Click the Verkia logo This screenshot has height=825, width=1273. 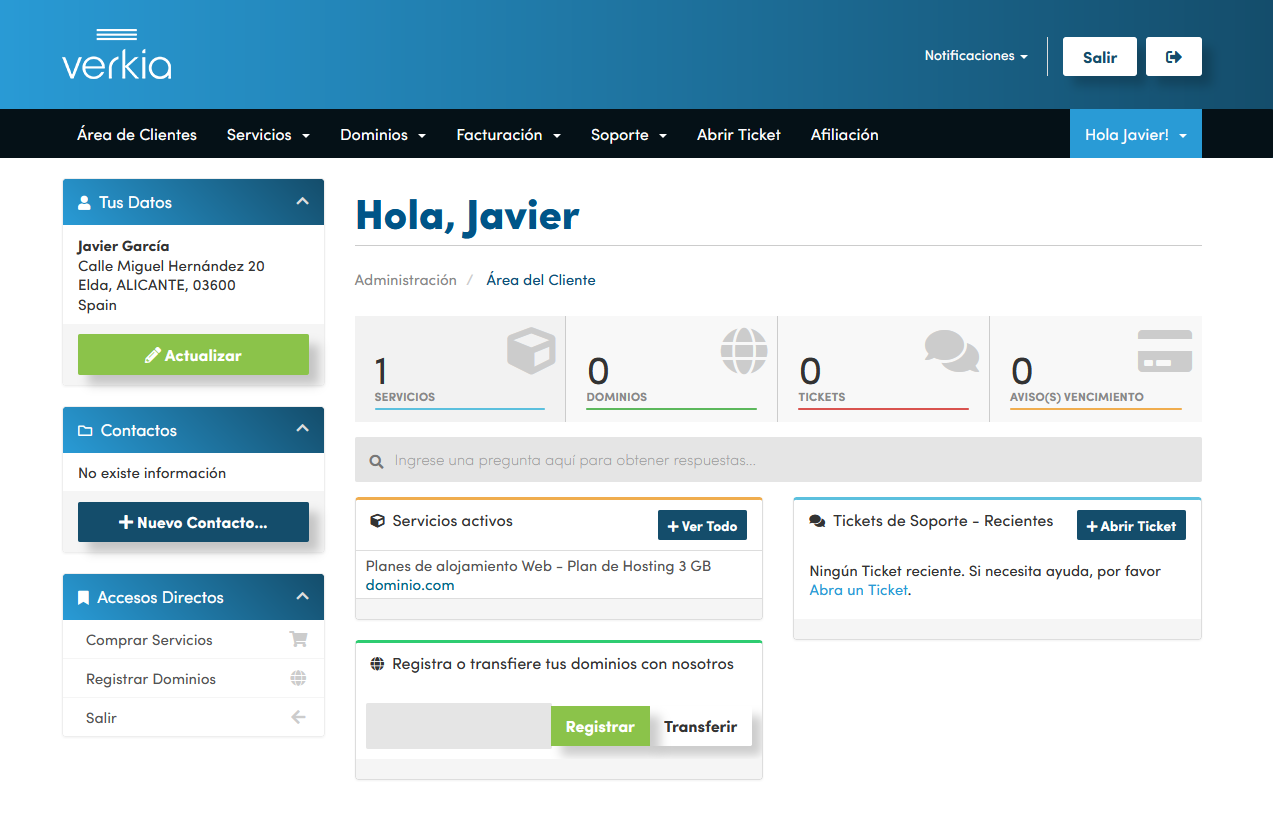[116, 55]
